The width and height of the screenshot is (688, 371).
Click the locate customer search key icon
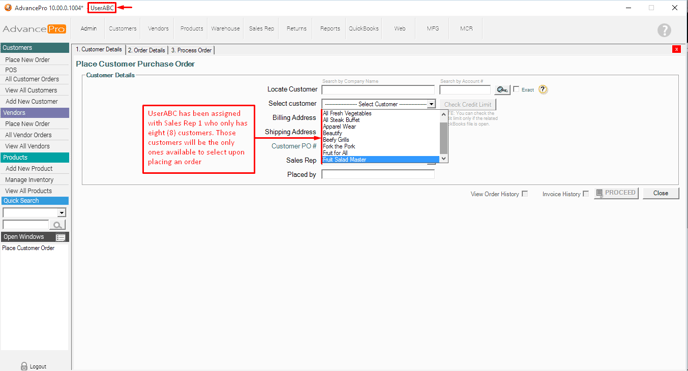(502, 89)
